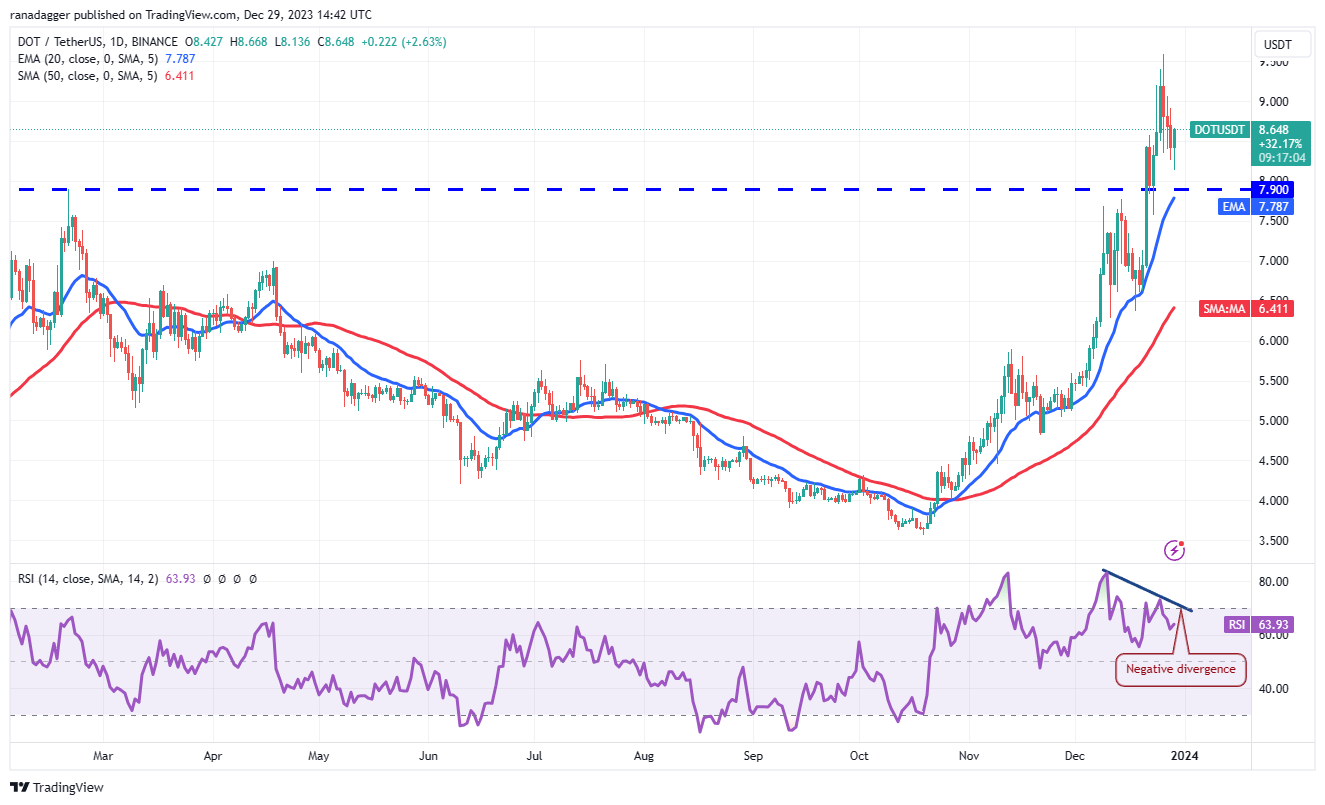Click the DOTUSDT symbol price tag

pos(1218,130)
